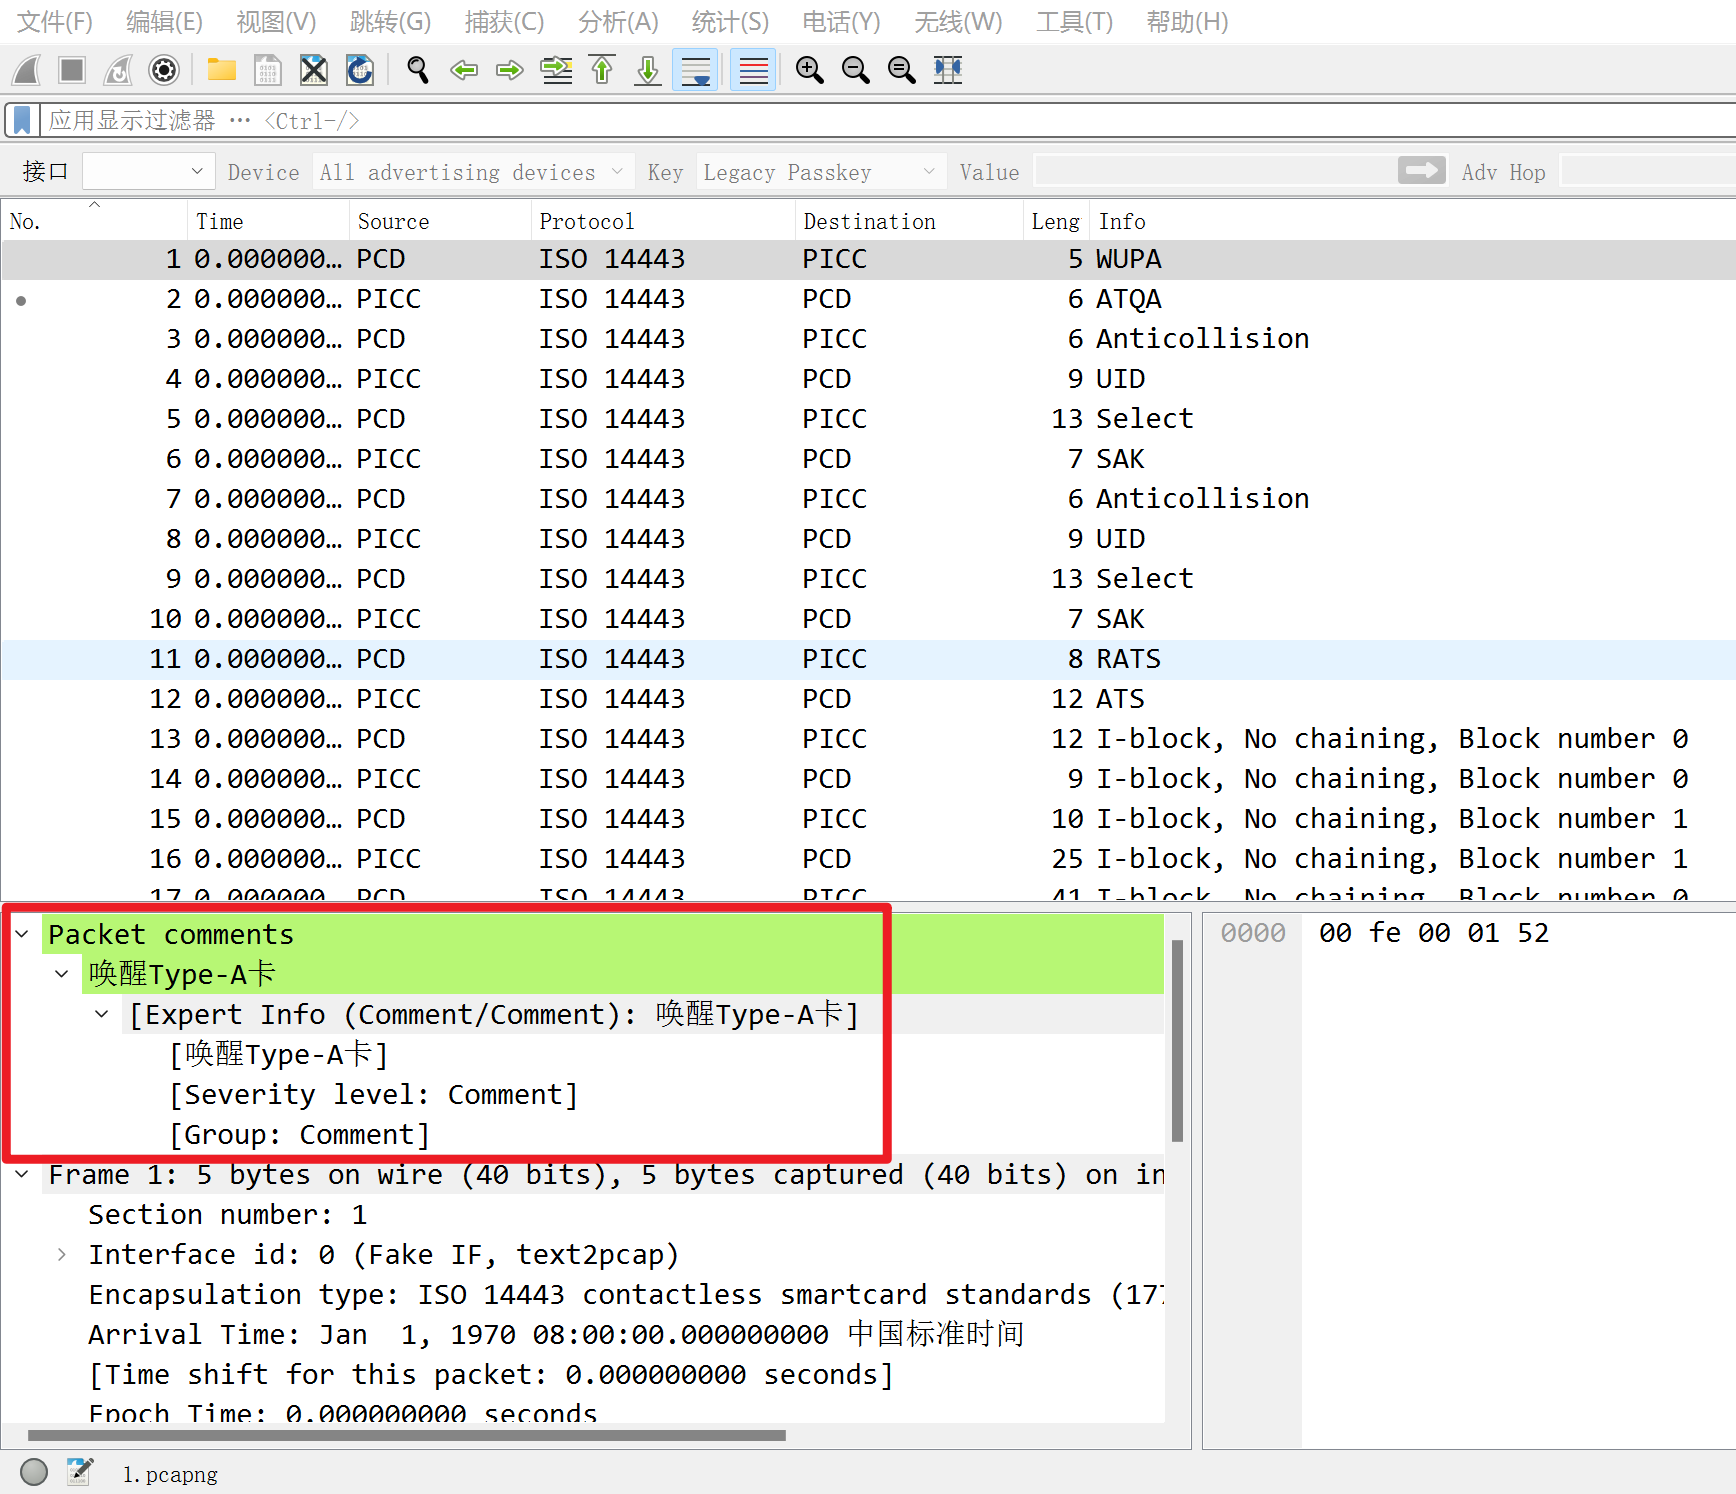Close the capture file X icon
1736x1494 pixels.
pyautogui.click(x=314, y=70)
